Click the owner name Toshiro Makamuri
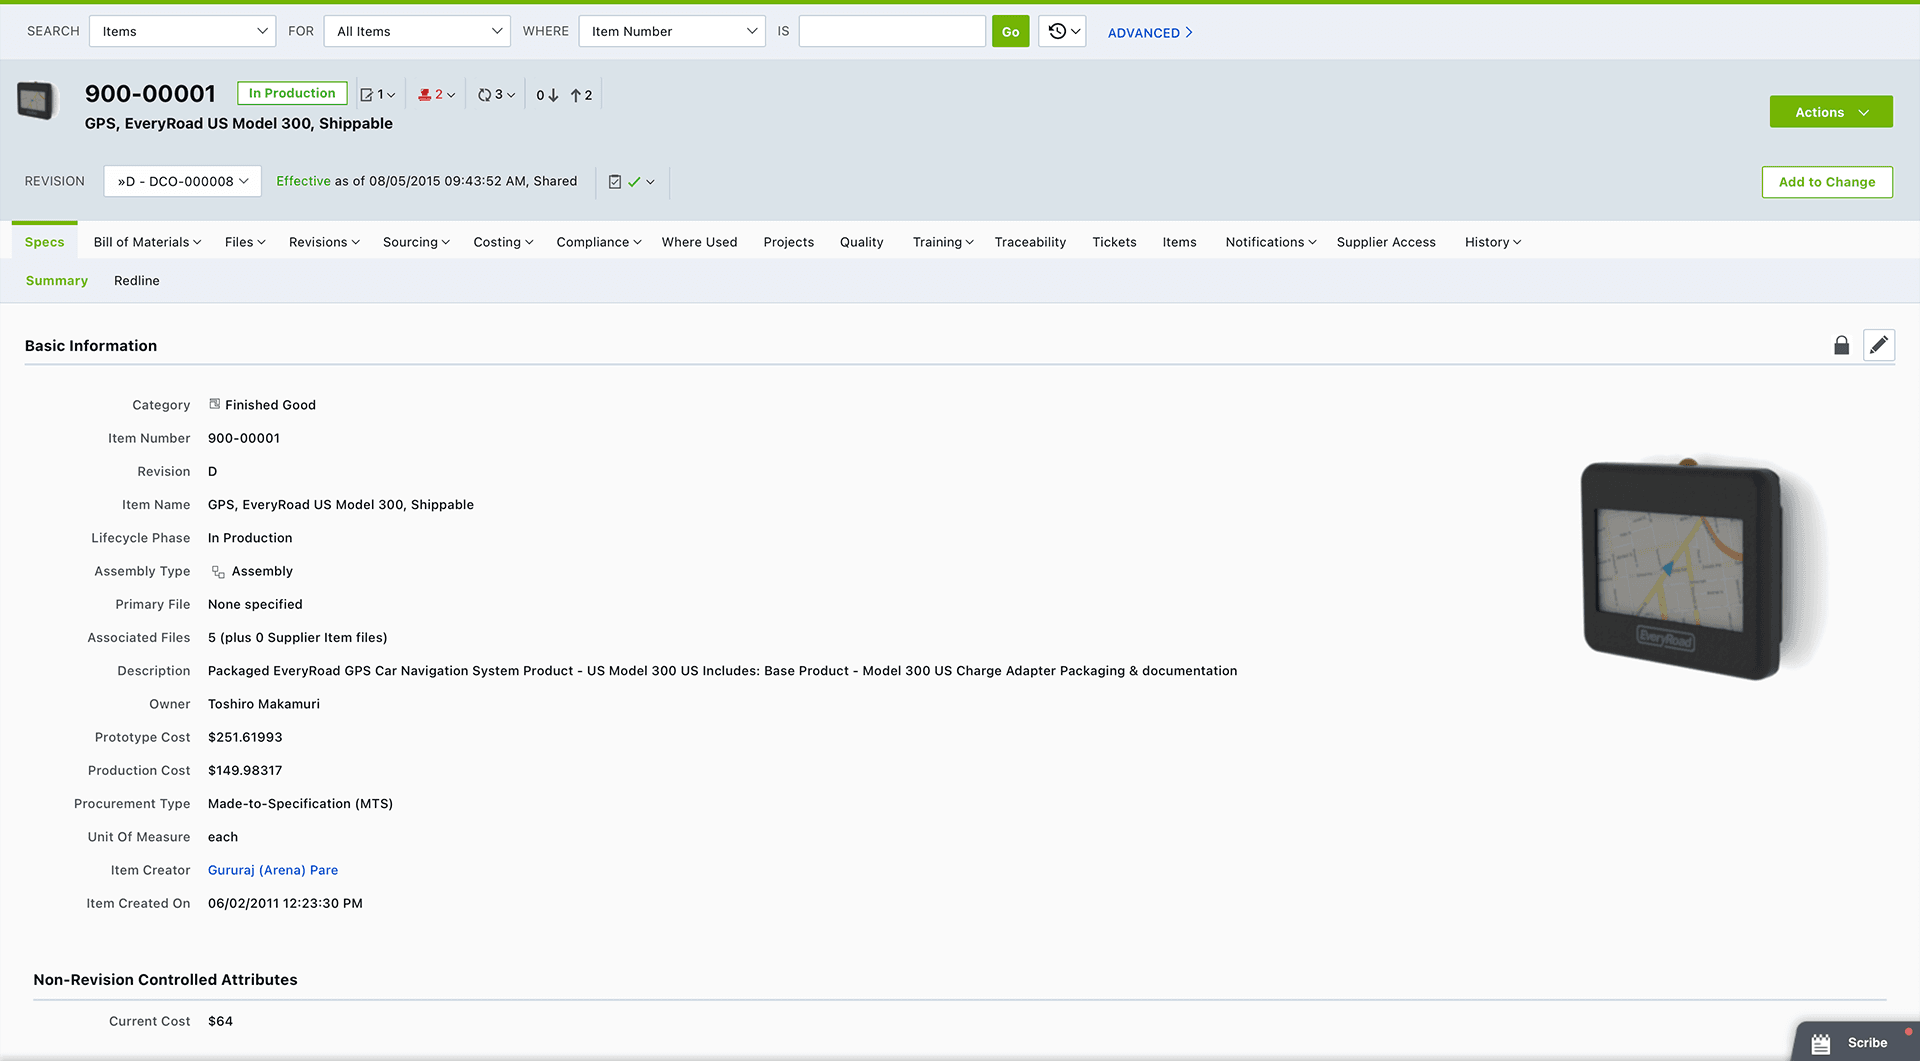 coord(264,704)
